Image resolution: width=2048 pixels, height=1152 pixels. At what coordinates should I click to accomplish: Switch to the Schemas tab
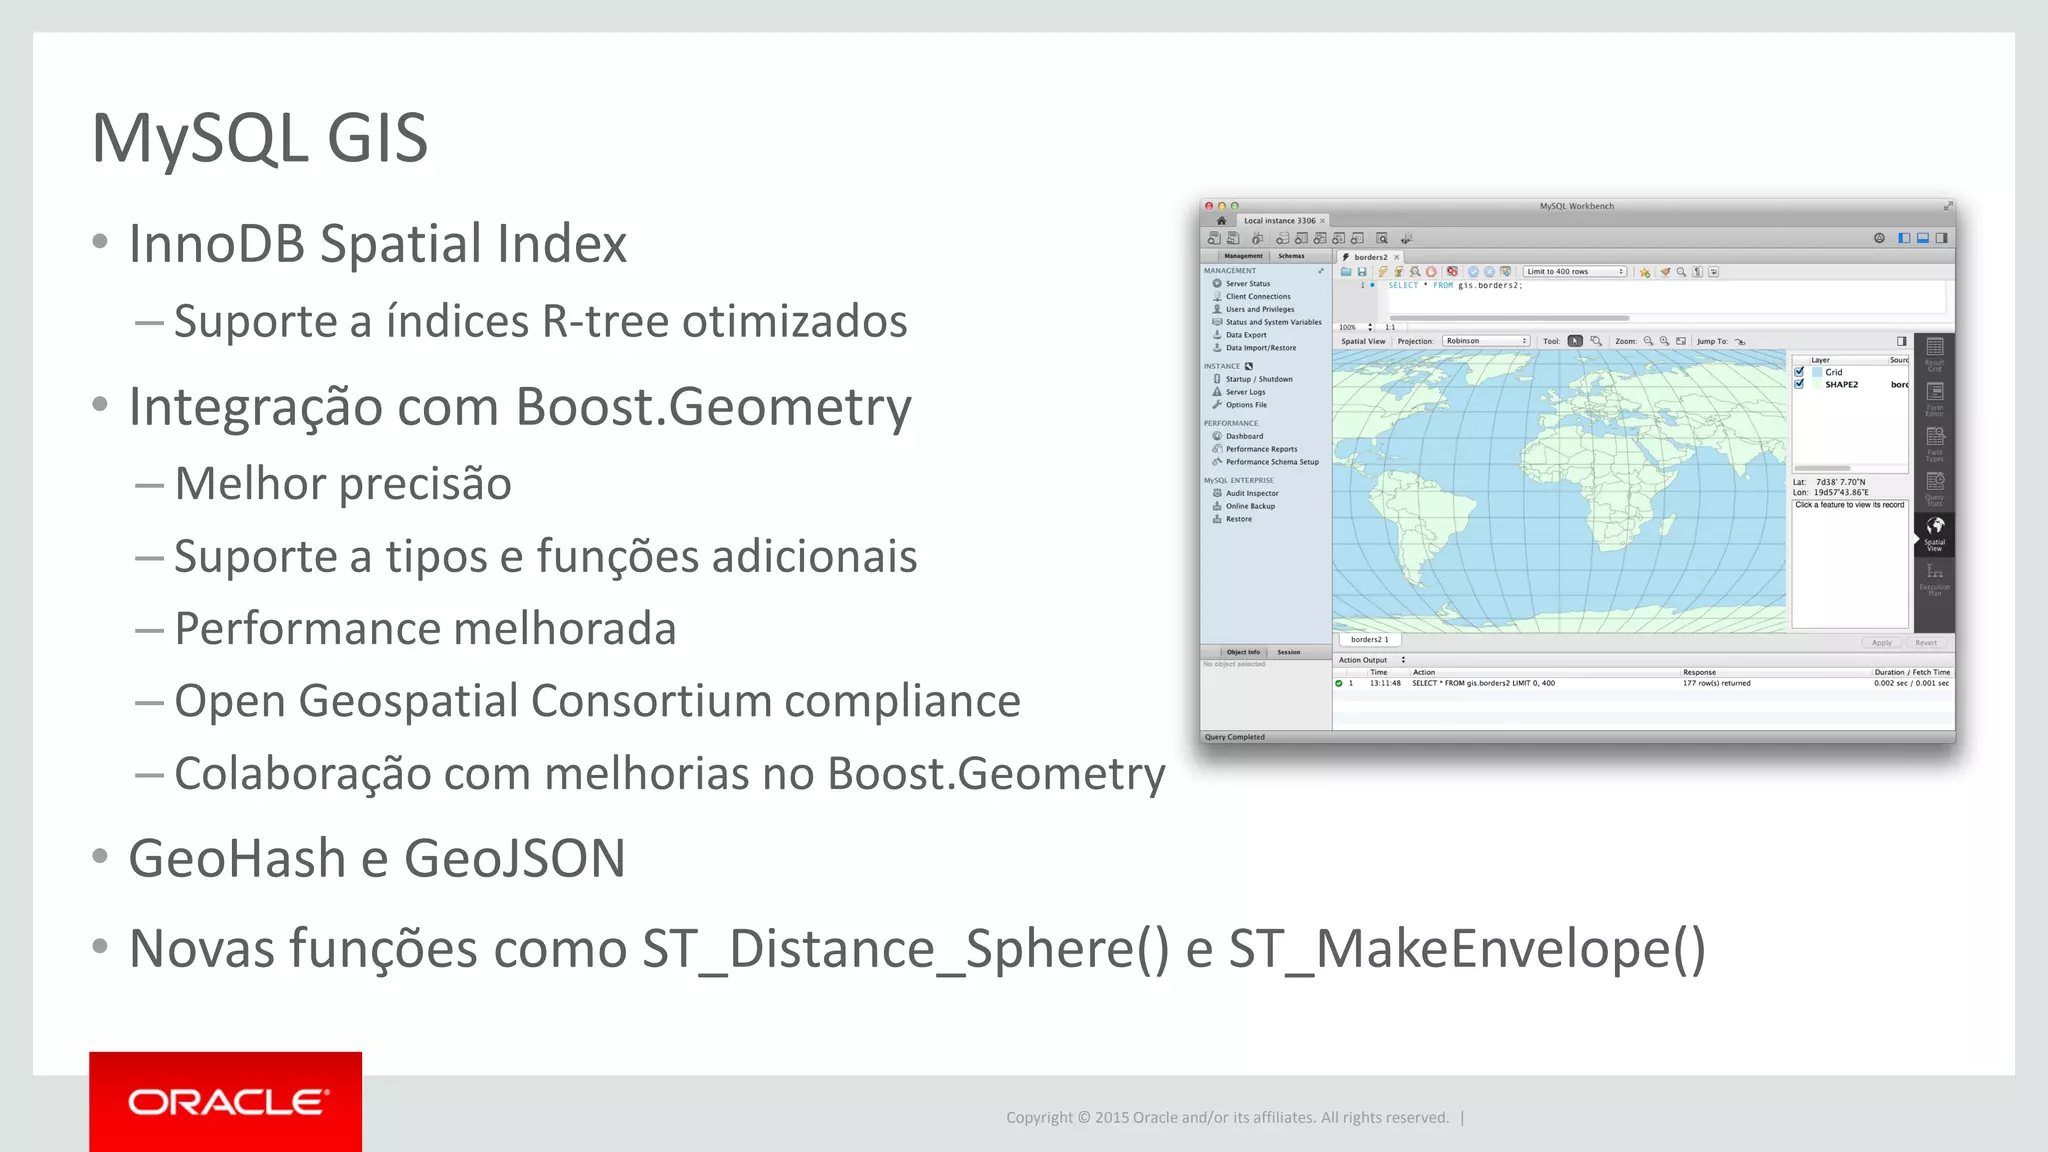(1291, 256)
